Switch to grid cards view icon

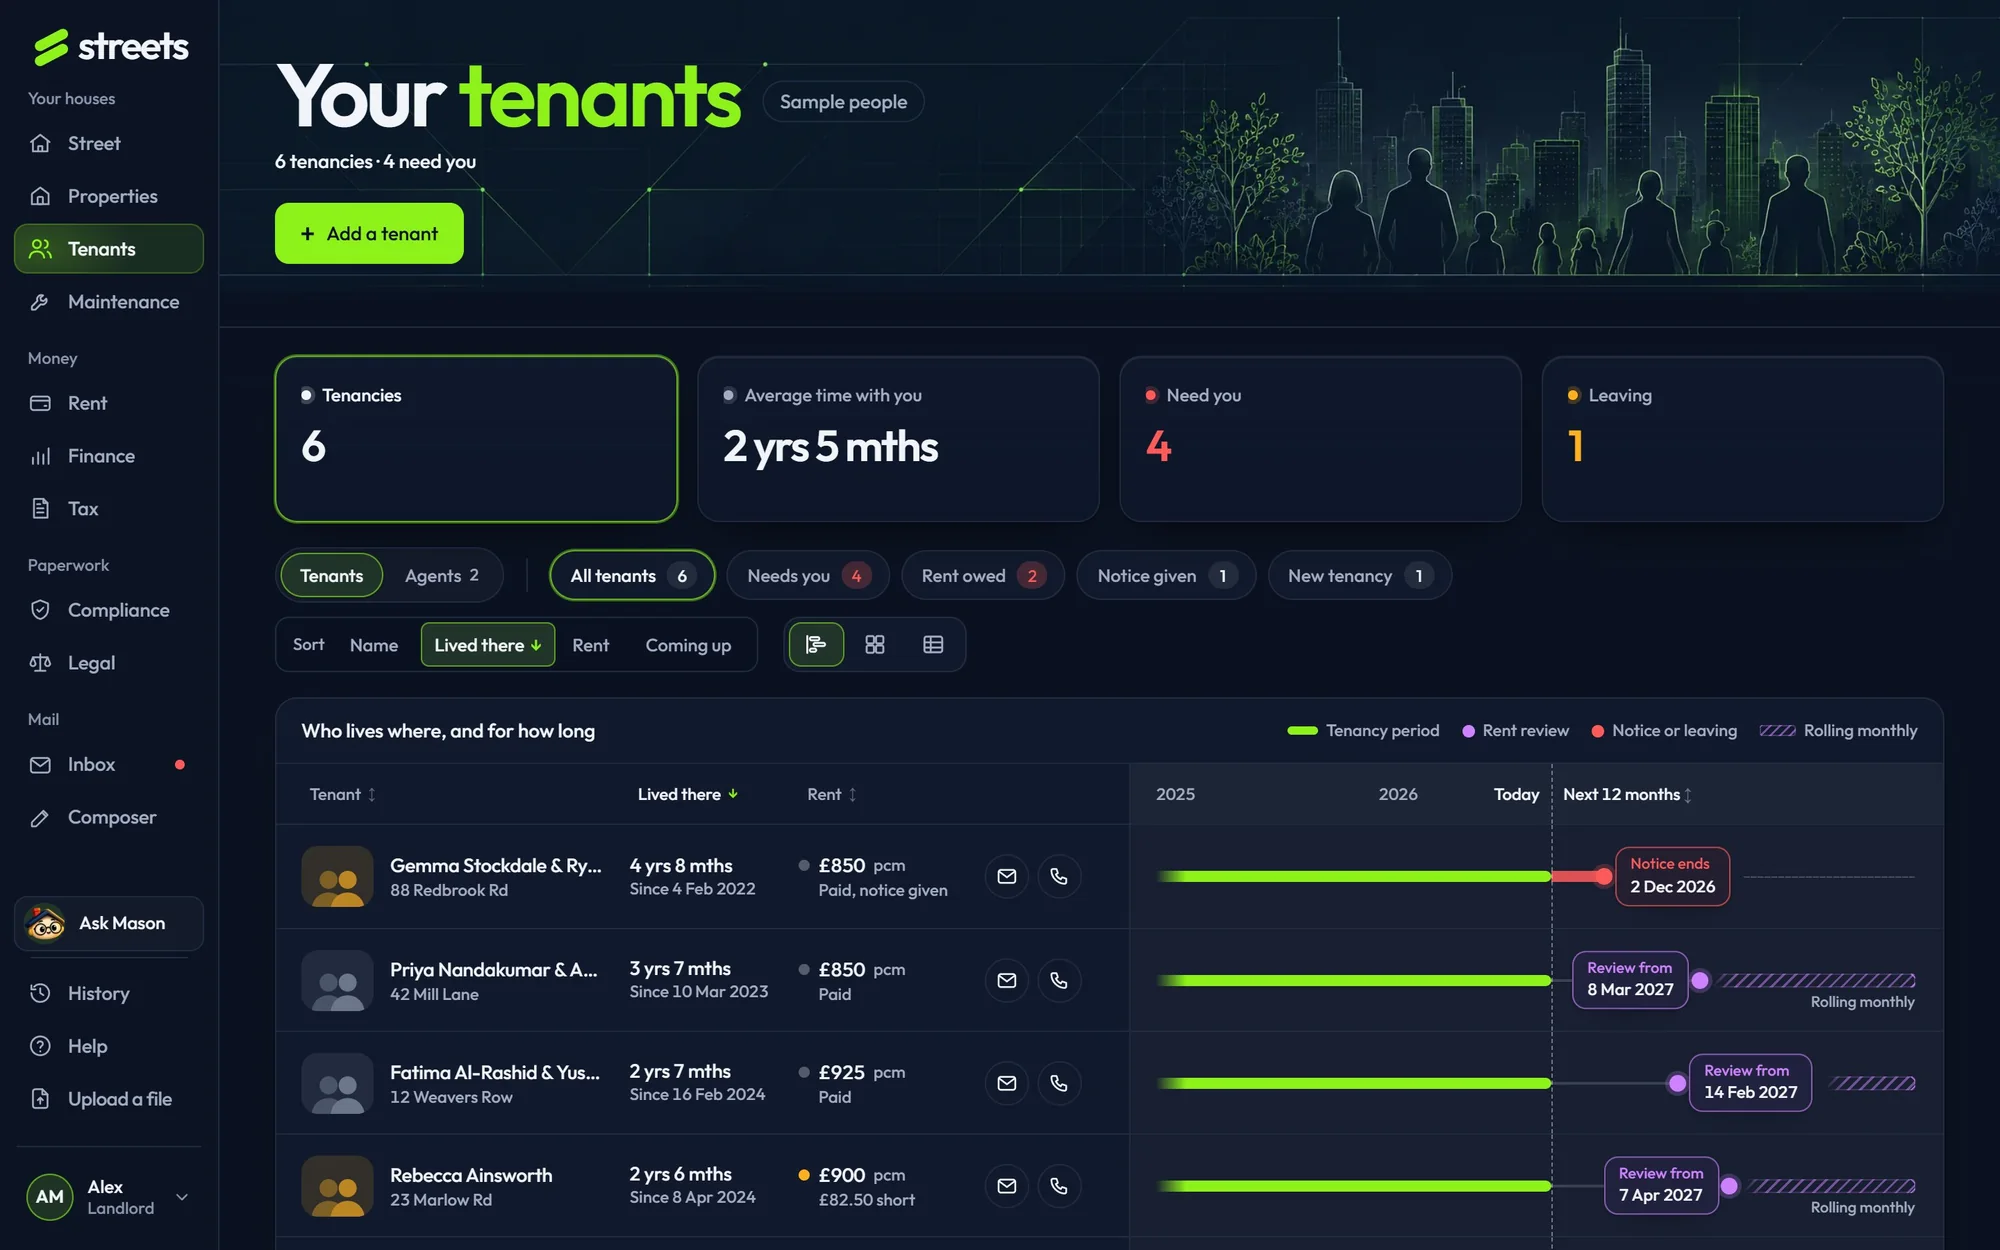coord(875,645)
